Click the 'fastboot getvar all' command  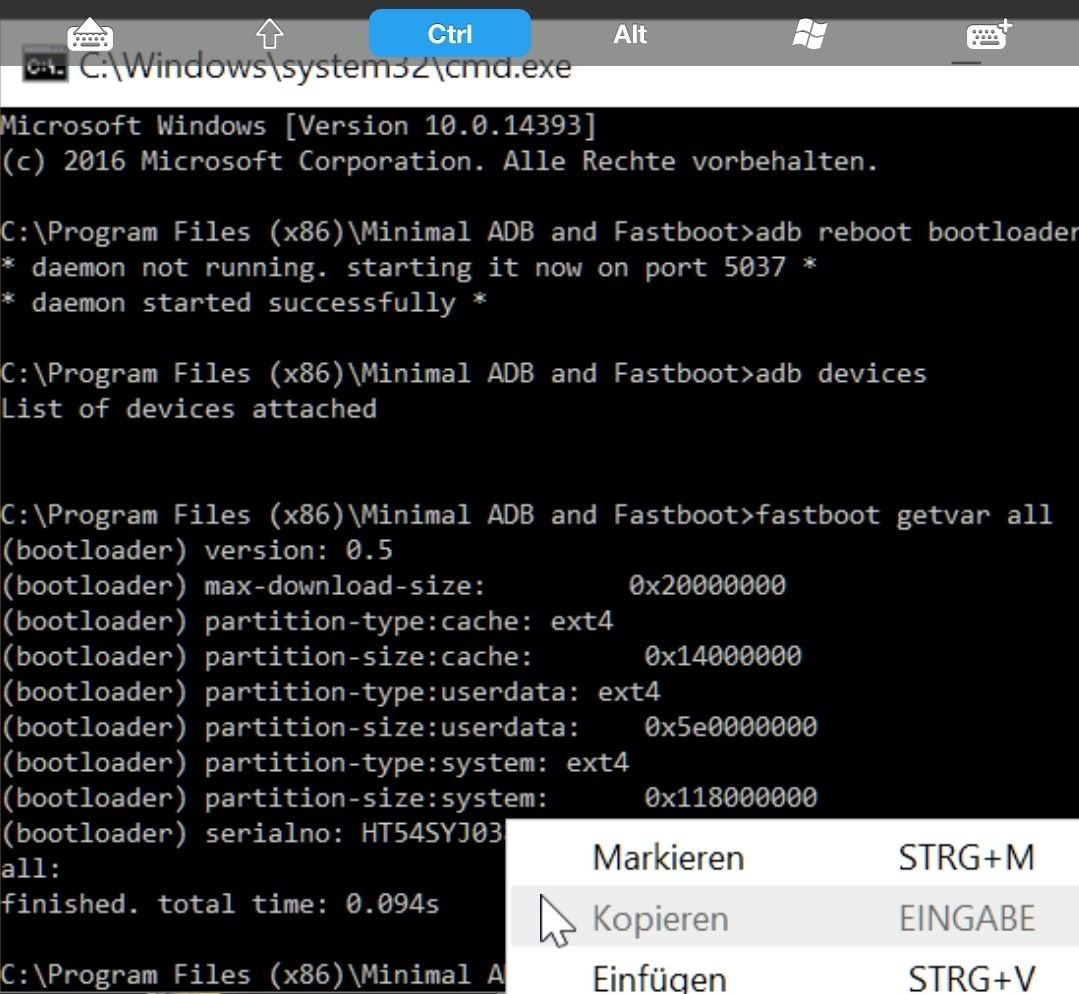click(x=904, y=515)
